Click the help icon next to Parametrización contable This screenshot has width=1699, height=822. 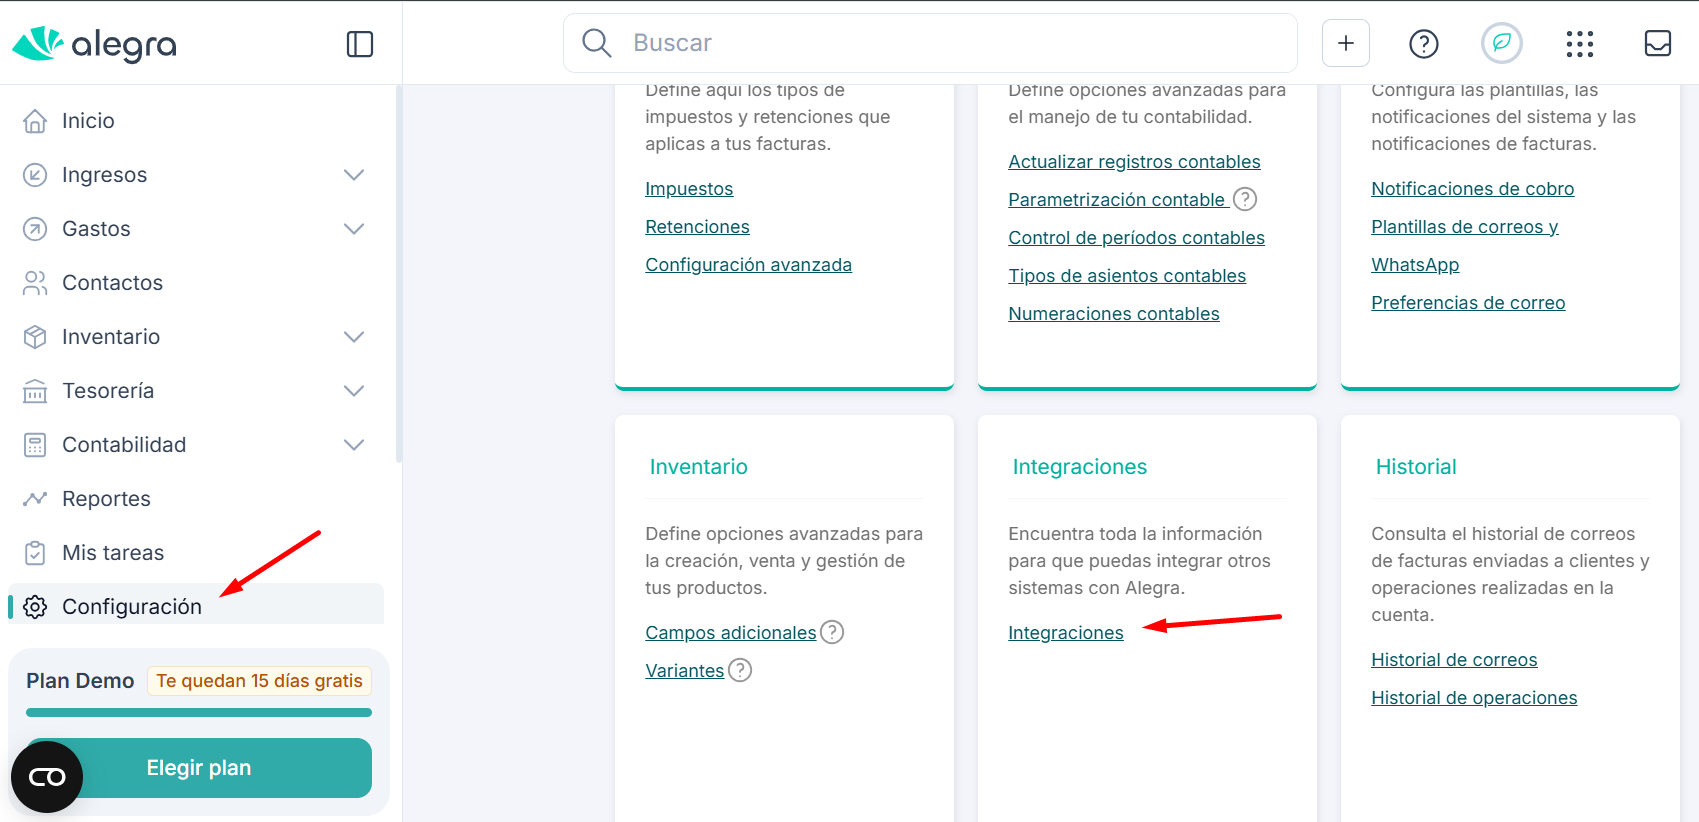[1245, 199]
